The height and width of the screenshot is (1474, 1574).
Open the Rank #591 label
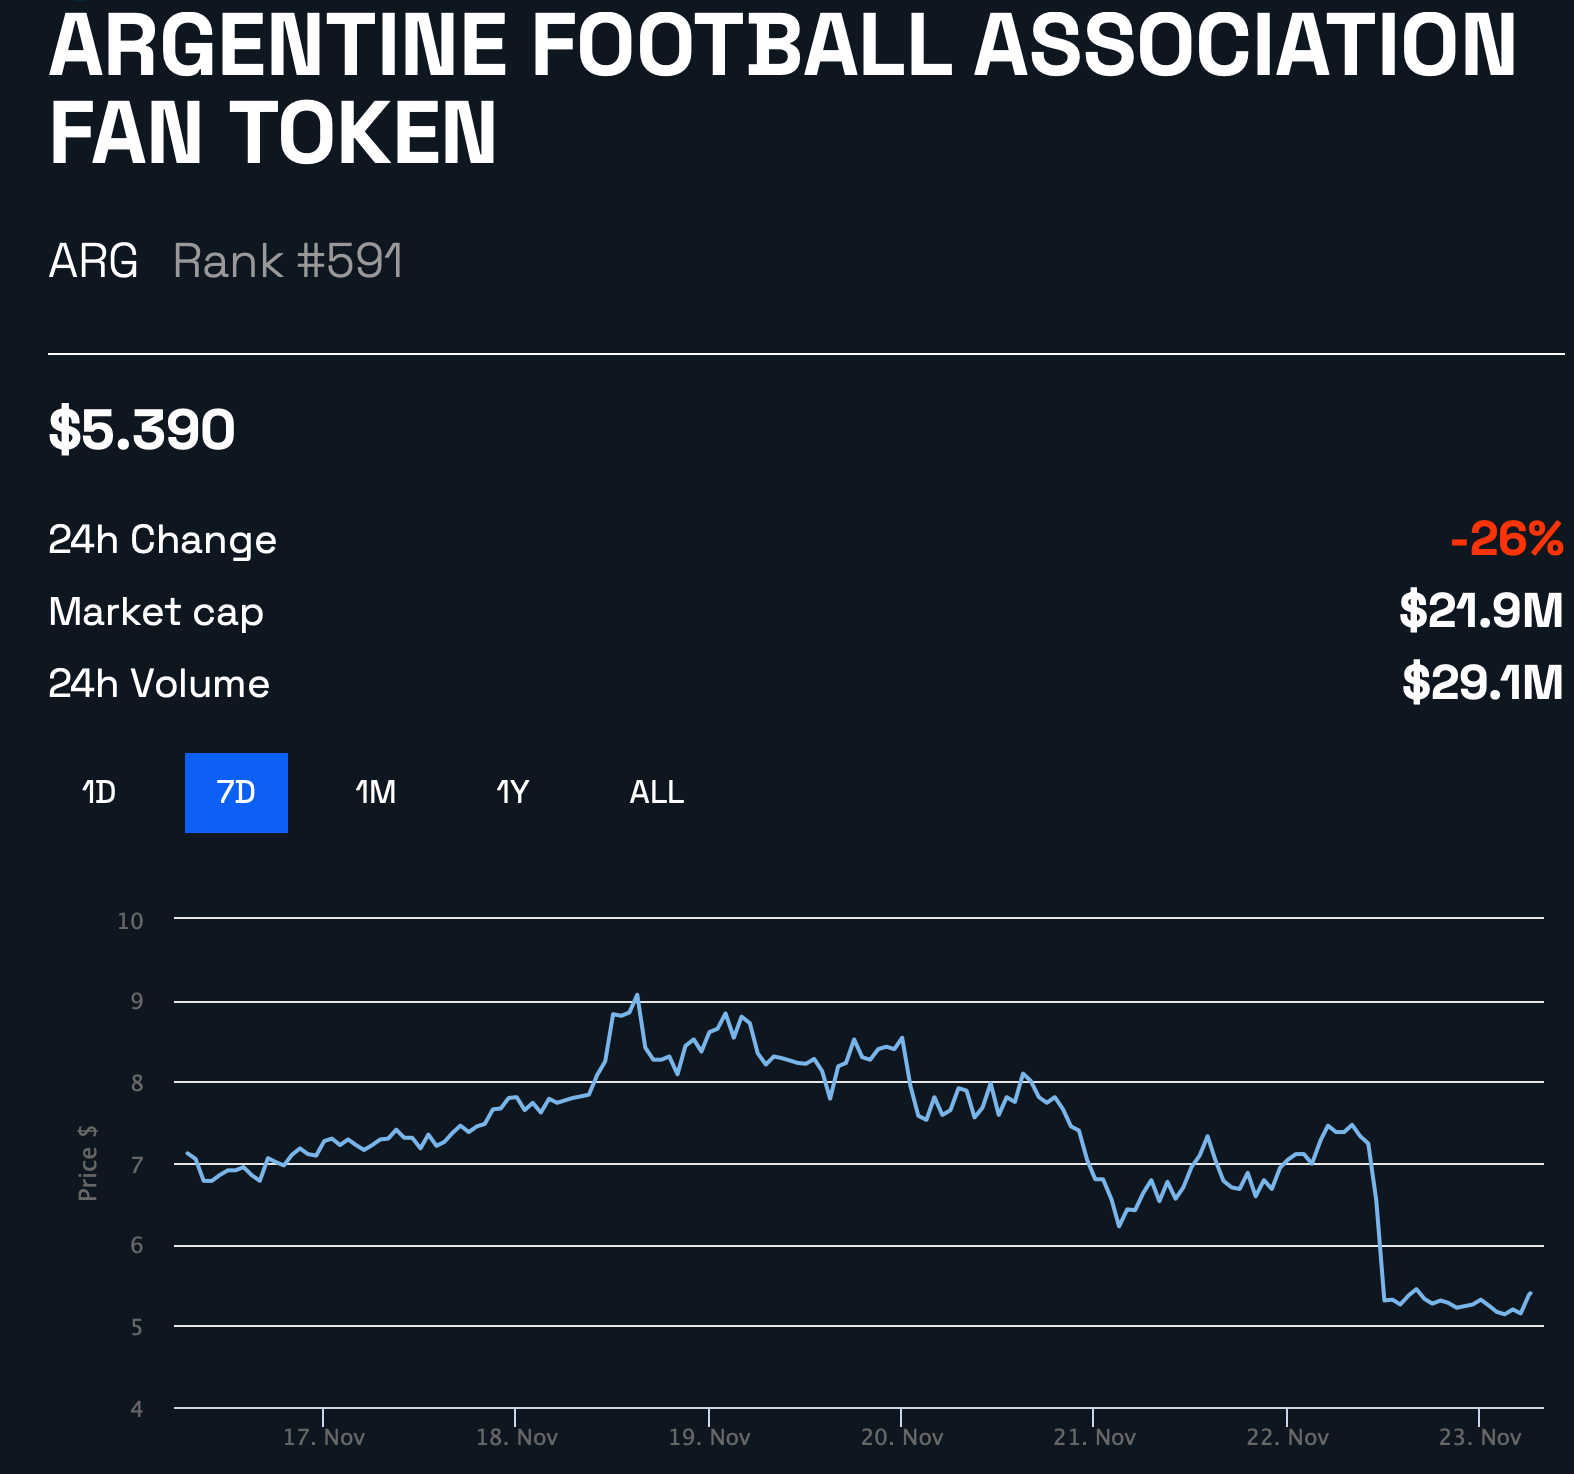(288, 262)
